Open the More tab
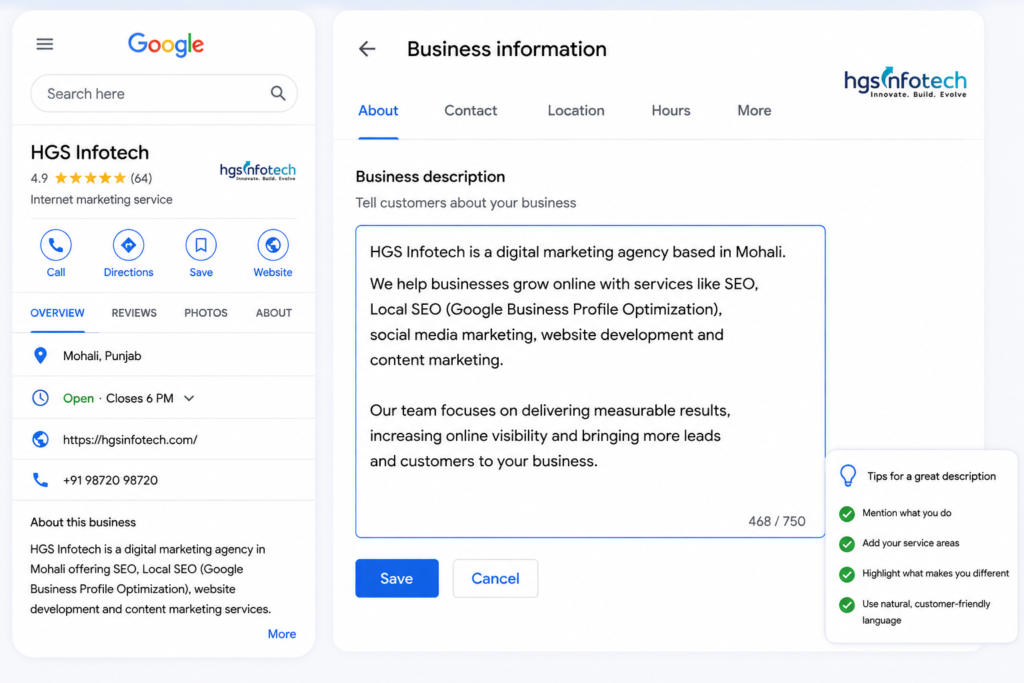The width and height of the screenshot is (1024, 683). [754, 110]
